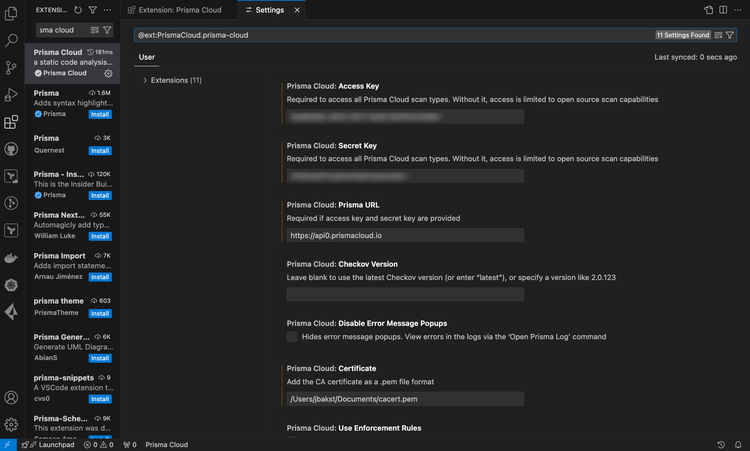This screenshot has height=451, width=750.
Task: Install the prisma-snippets extension
Action: pyautogui.click(x=100, y=399)
